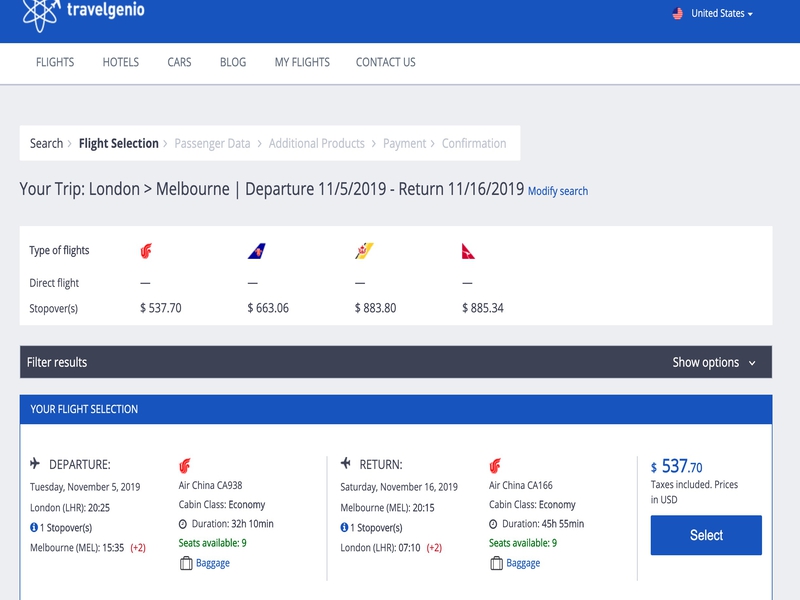Click the Tuesday, November 5, 2019 date

tap(85, 487)
